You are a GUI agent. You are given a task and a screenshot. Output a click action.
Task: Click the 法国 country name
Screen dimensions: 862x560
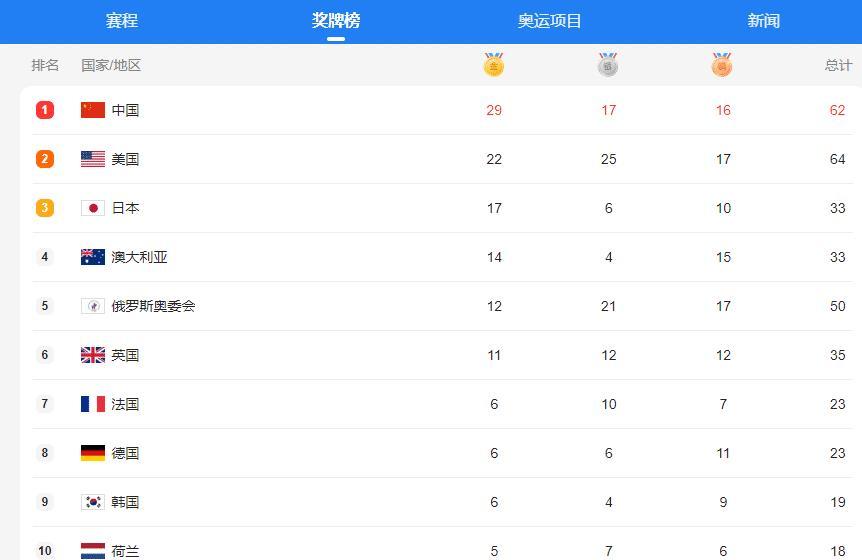click(125, 404)
